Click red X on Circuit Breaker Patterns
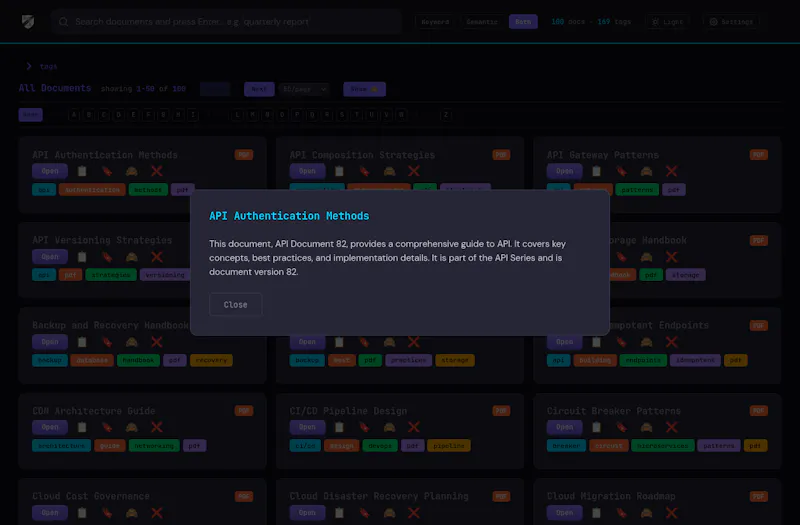Viewport: 800px width, 525px height. [671, 427]
